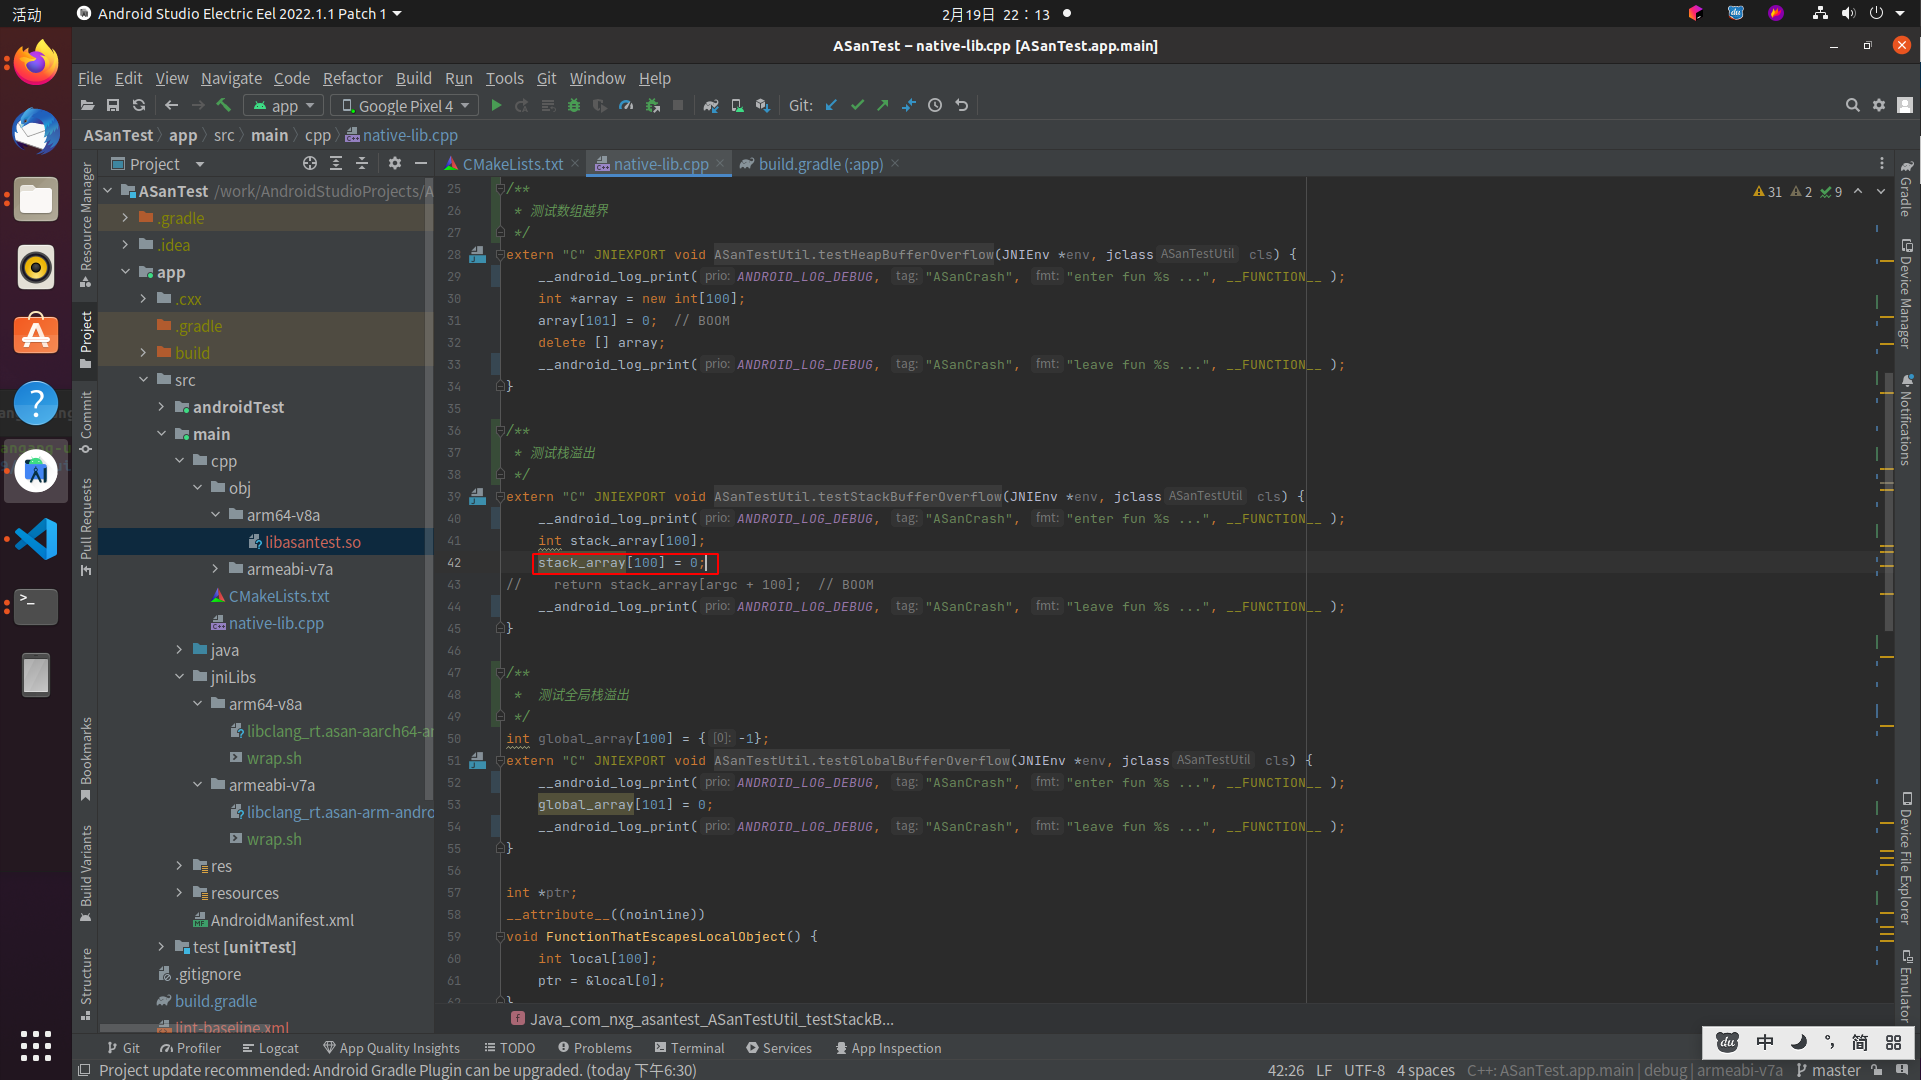Show Git history clock icon
This screenshot has width=1921, height=1080.
[x=935, y=105]
